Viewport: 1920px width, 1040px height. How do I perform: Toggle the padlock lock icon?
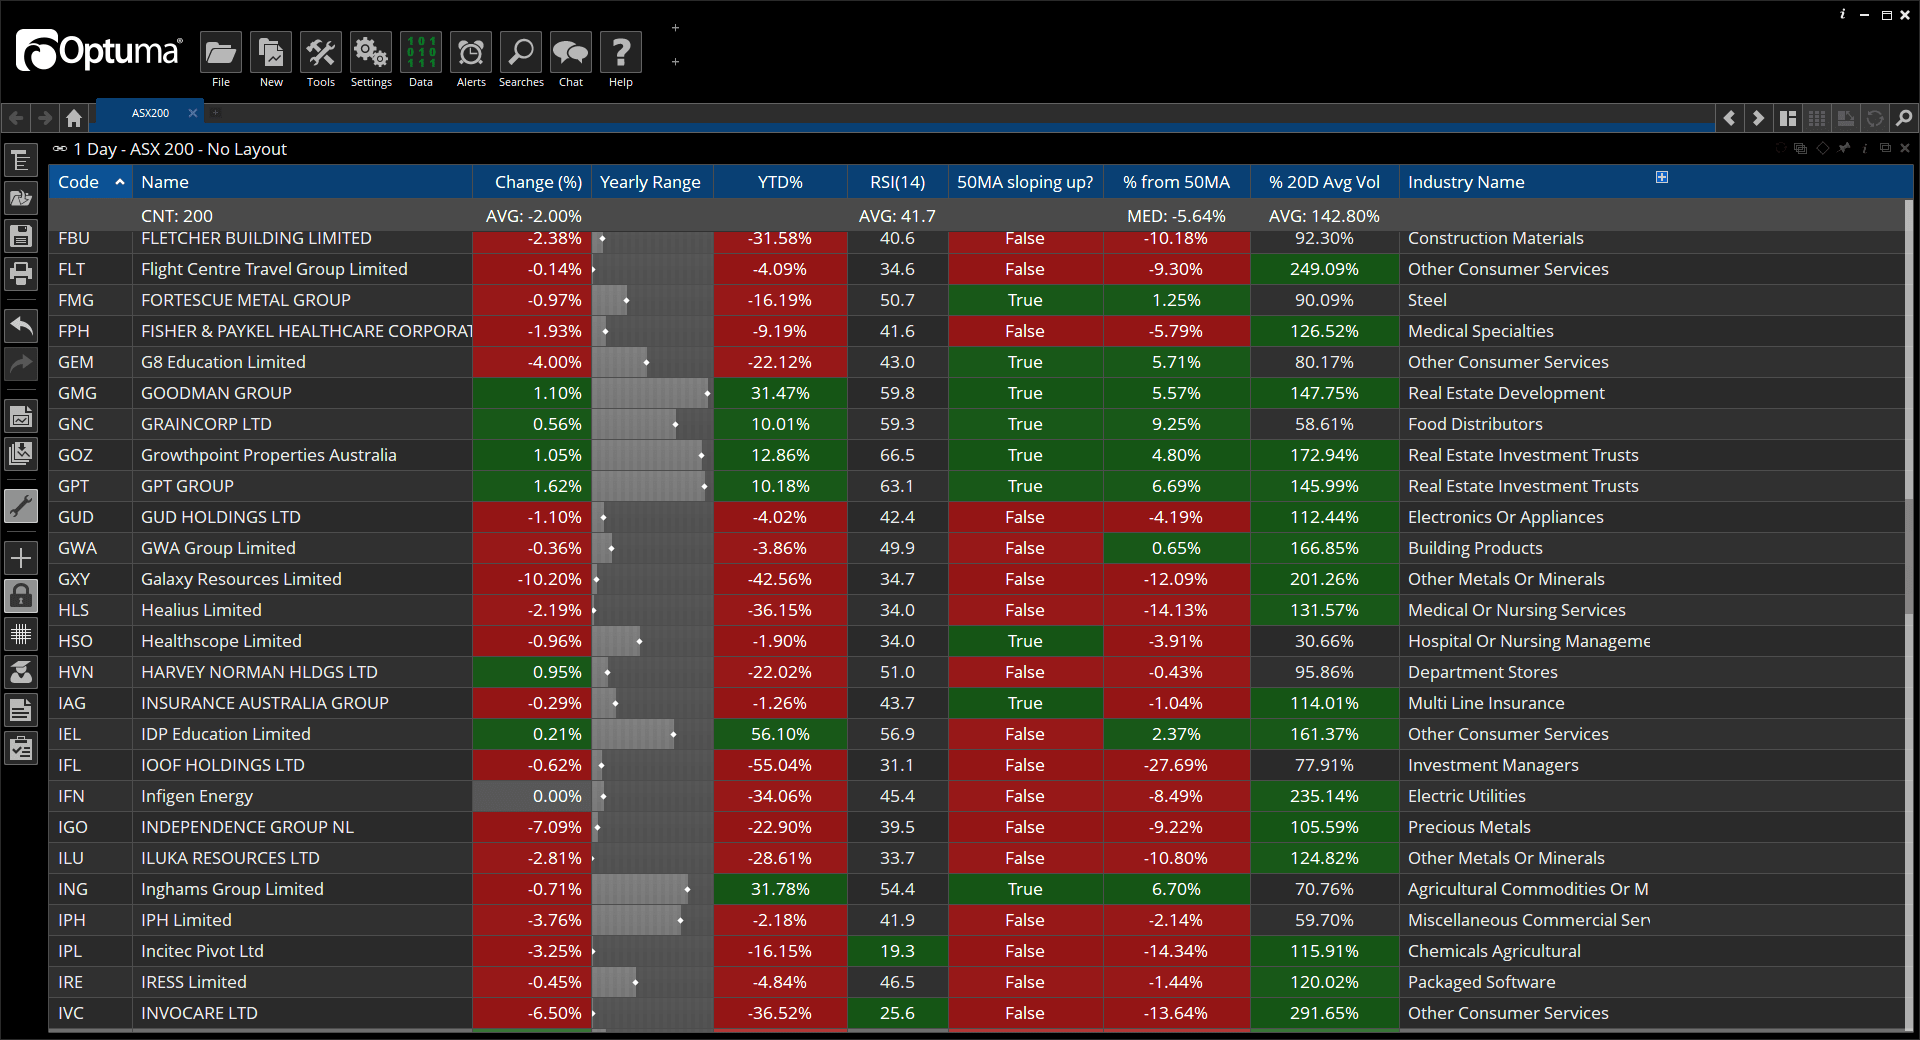[x=21, y=596]
